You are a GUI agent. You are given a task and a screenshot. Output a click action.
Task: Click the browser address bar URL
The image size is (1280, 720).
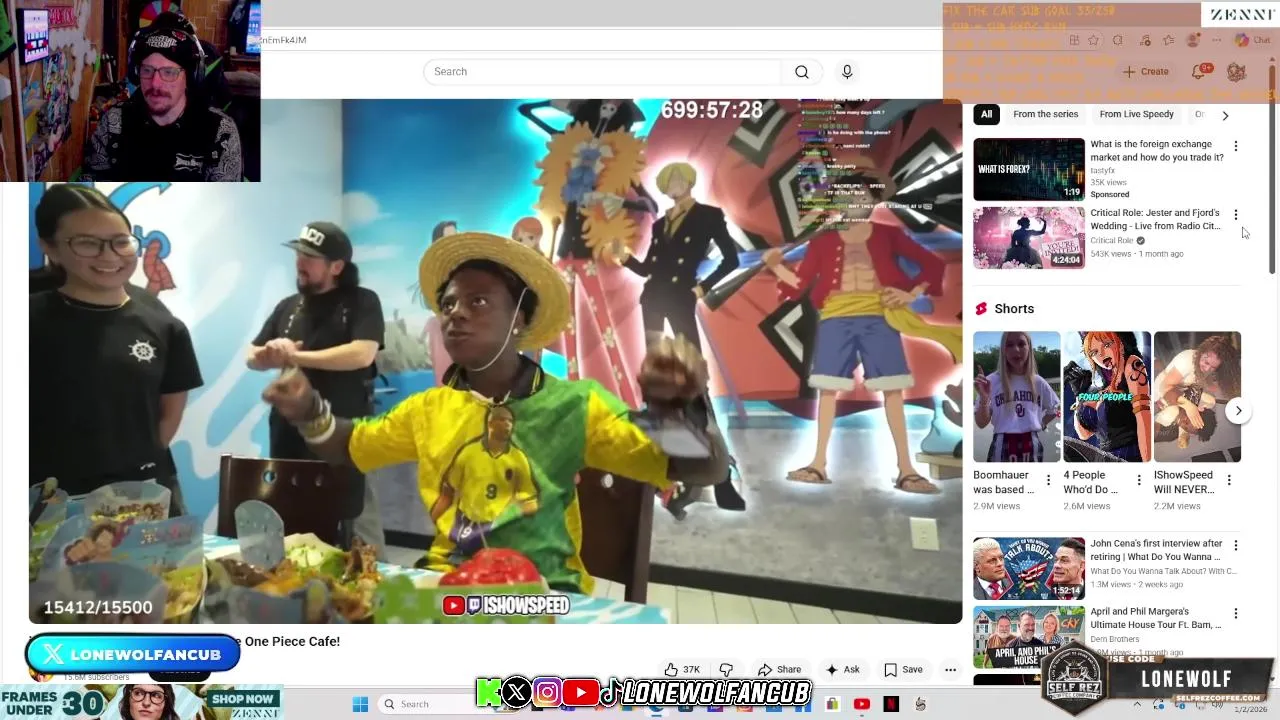pos(283,40)
